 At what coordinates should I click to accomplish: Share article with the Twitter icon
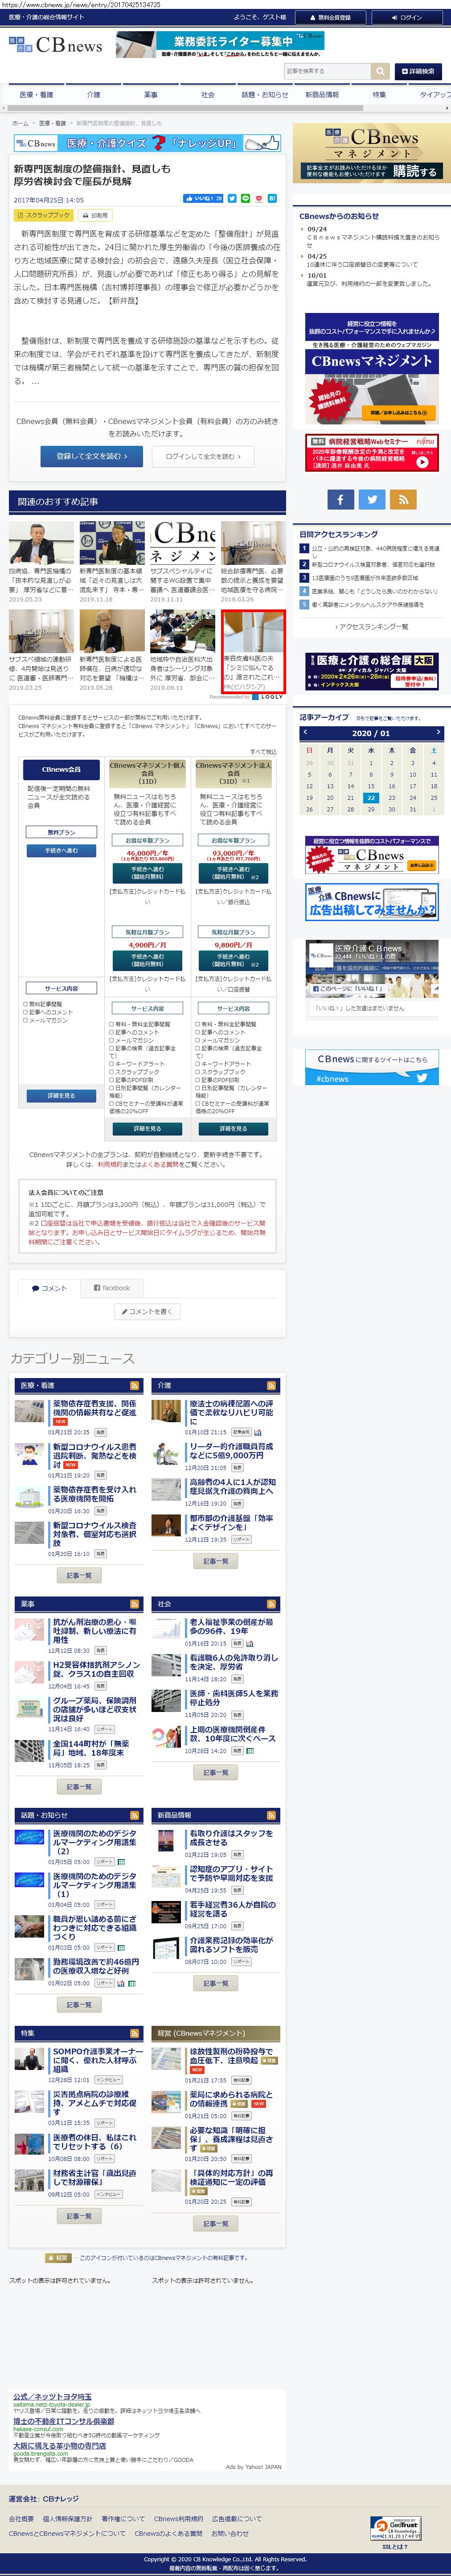pyautogui.click(x=232, y=199)
